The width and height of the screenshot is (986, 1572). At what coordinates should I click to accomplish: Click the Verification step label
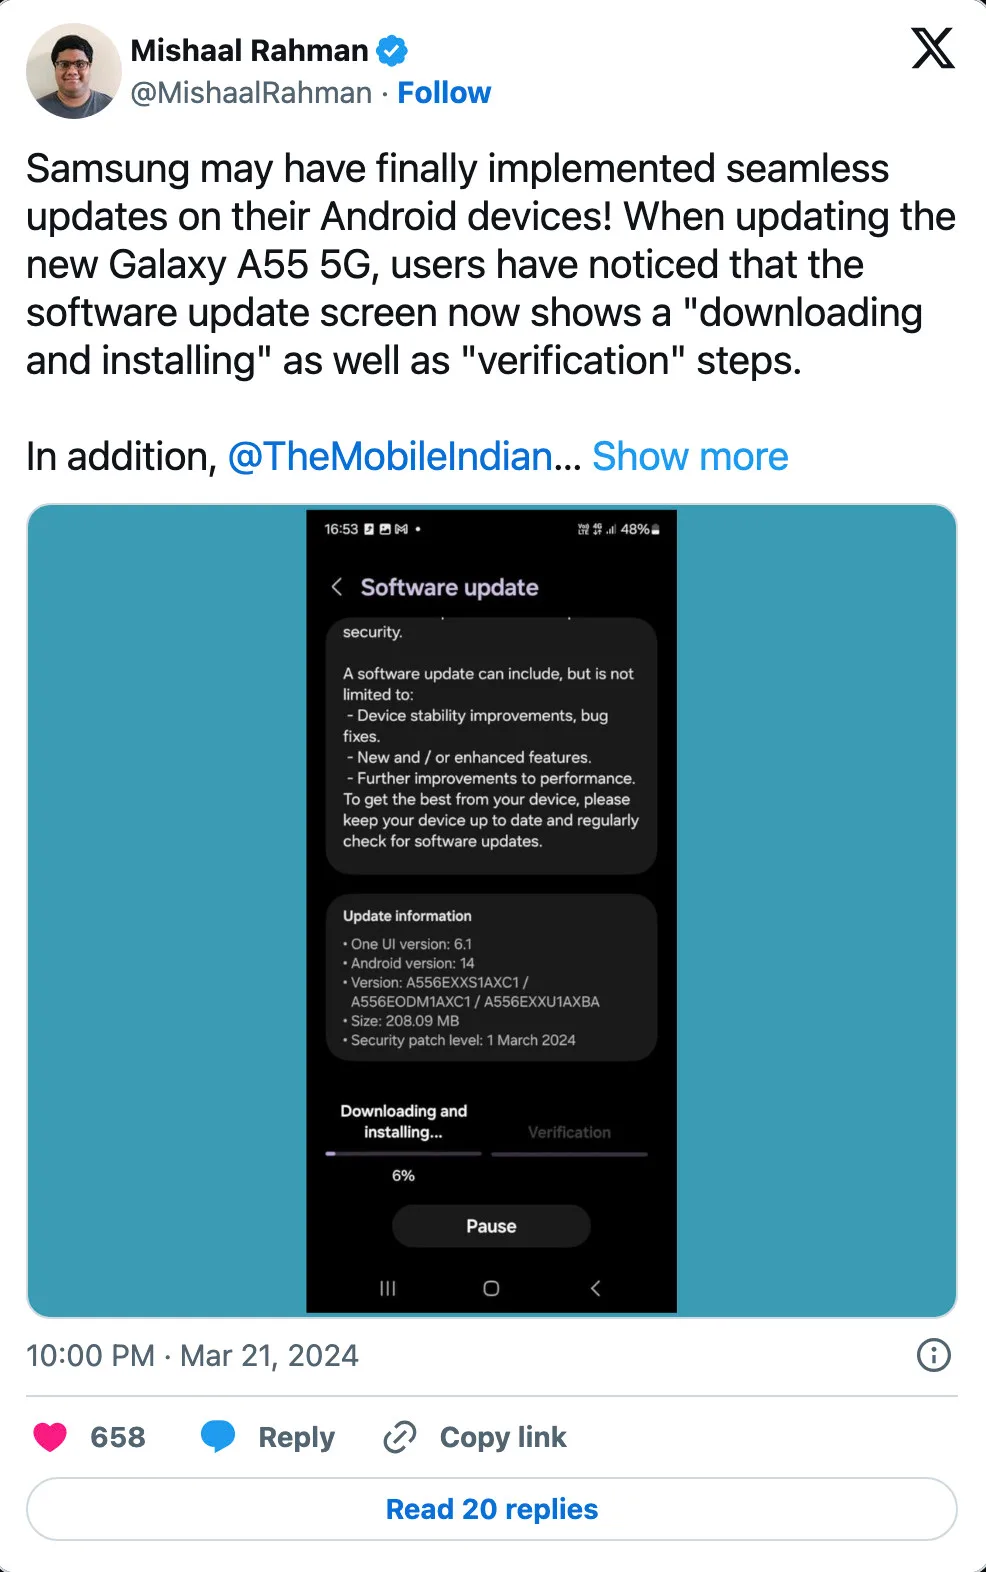coord(569,1132)
